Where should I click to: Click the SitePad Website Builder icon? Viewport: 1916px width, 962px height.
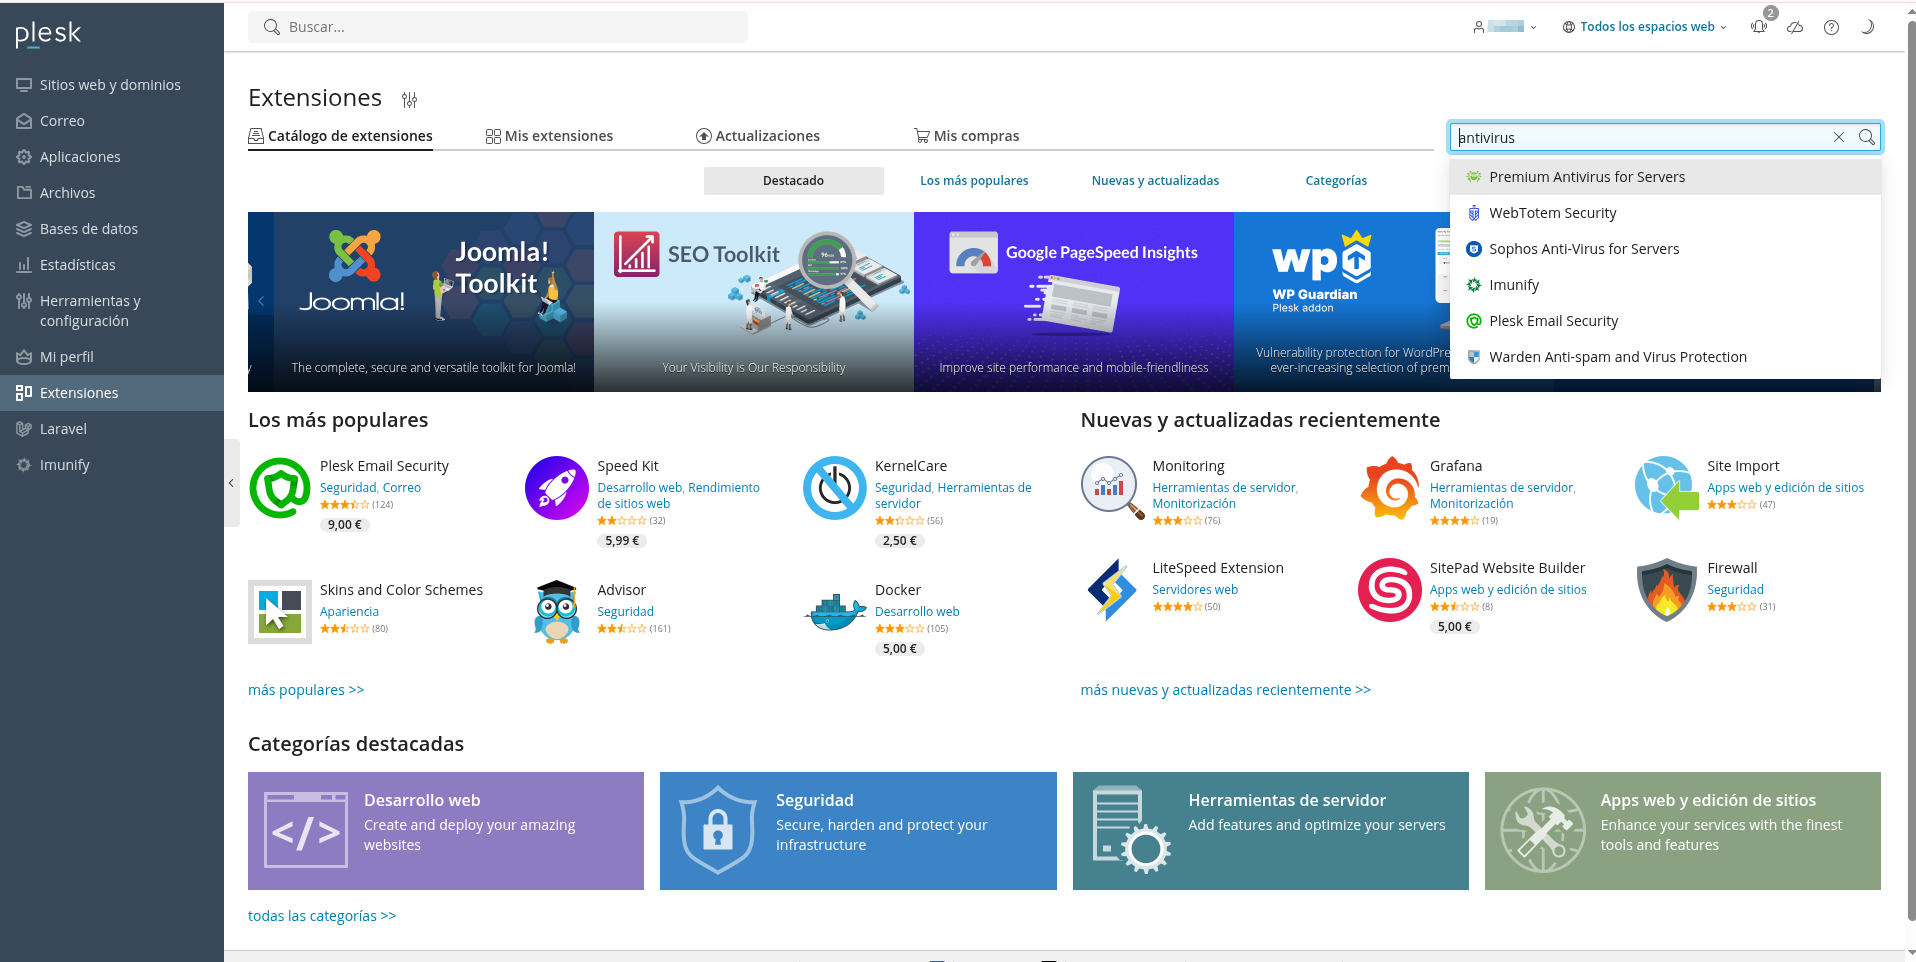click(x=1390, y=590)
